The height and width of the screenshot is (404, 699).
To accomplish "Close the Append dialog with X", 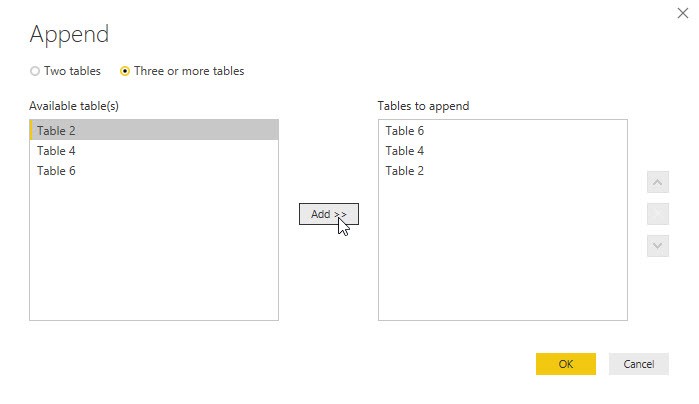I will 683,13.
